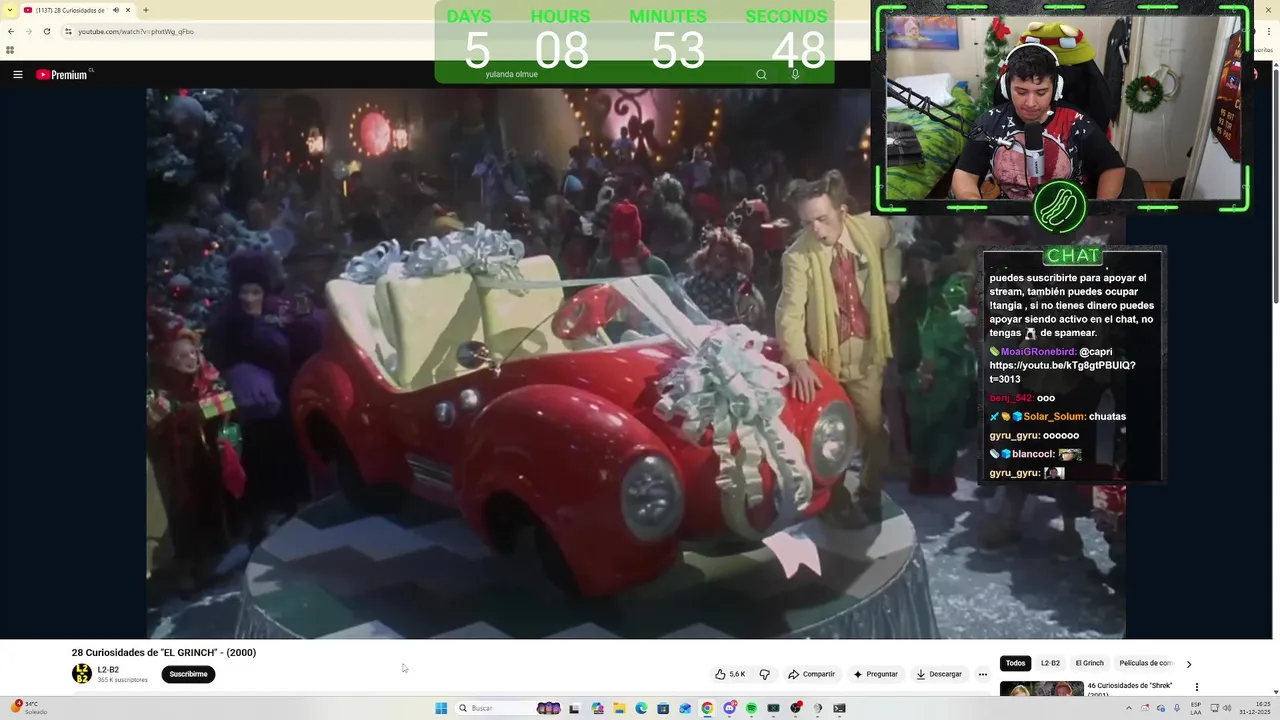
Task: Mute the tab via speaker icon
Action: (115, 10)
